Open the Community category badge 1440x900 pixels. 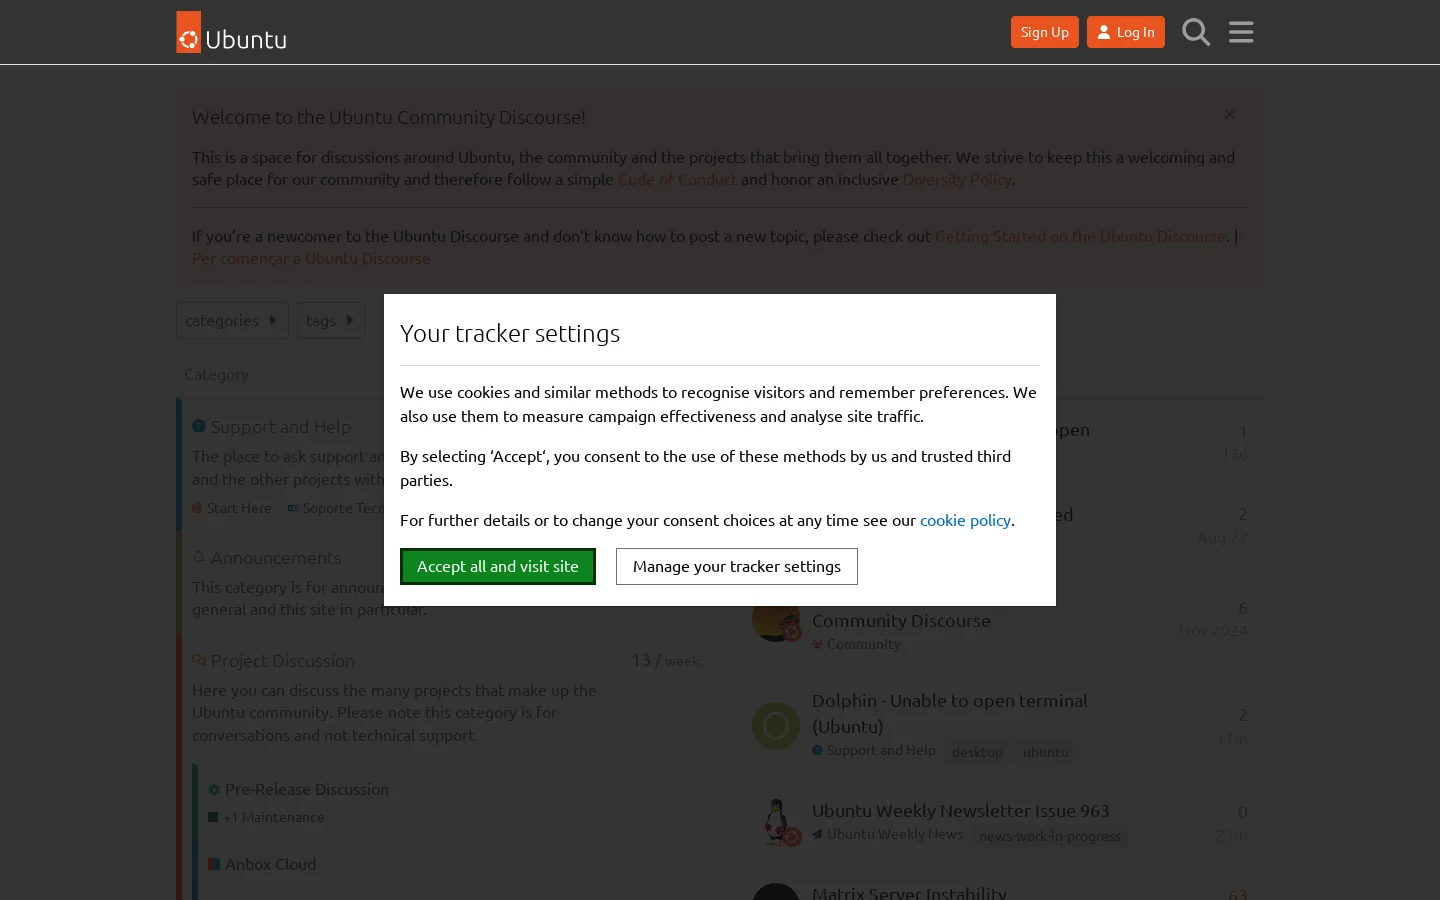[857, 644]
